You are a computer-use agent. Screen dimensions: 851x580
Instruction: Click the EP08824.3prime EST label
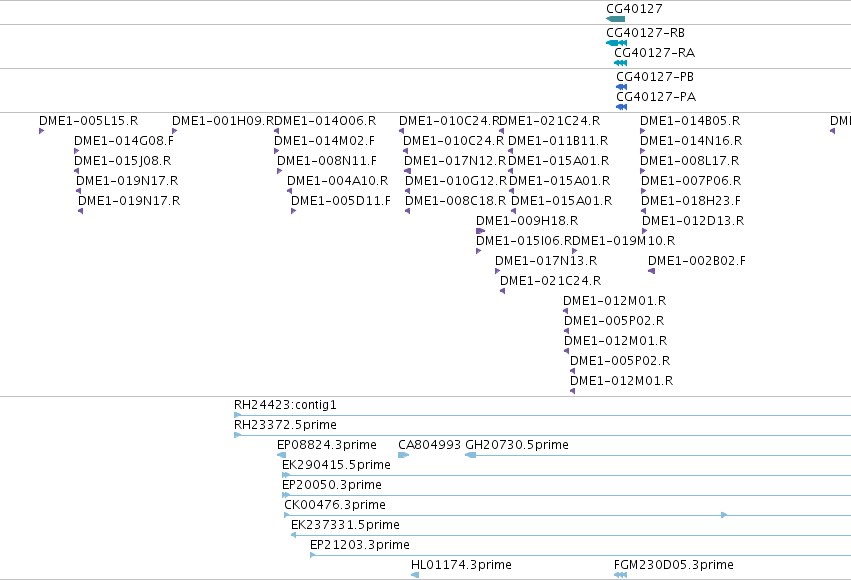click(x=327, y=445)
